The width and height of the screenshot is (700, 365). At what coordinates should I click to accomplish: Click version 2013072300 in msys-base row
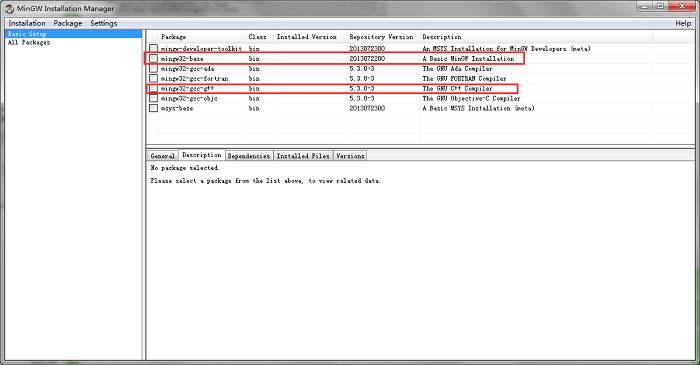pos(367,108)
